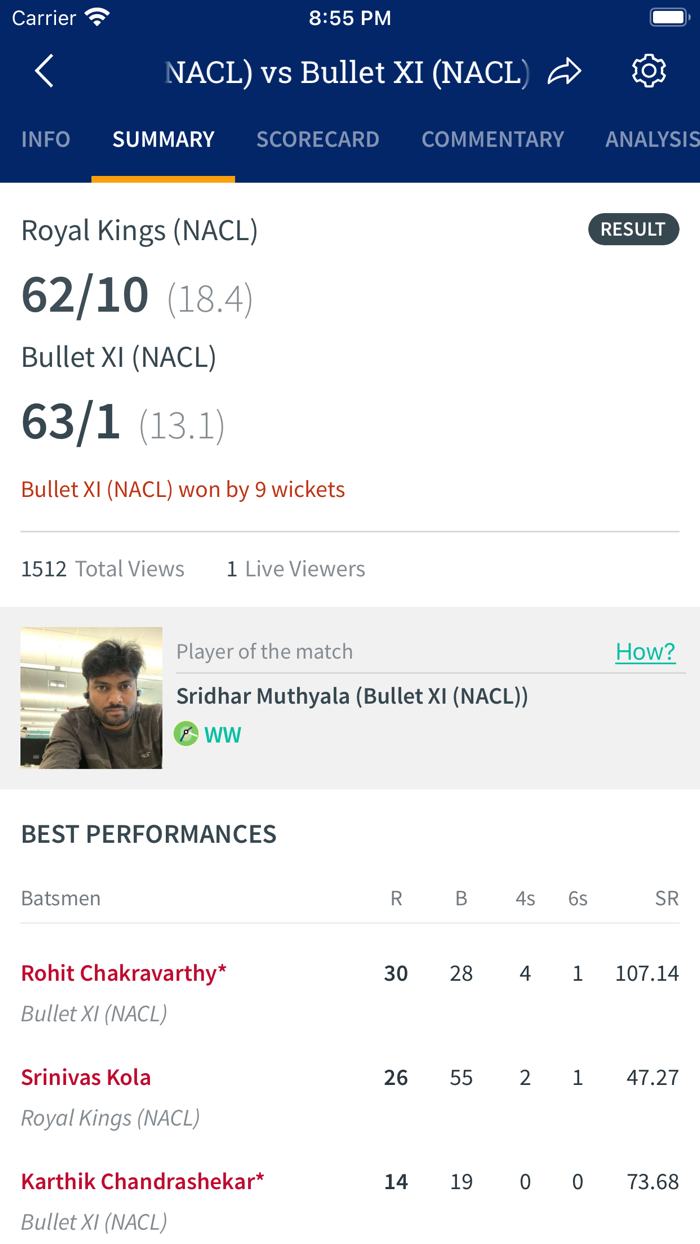Image resolution: width=700 pixels, height=1244 pixels.
Task: Tap the green impact gauge badge next to WW
Action: click(186, 733)
